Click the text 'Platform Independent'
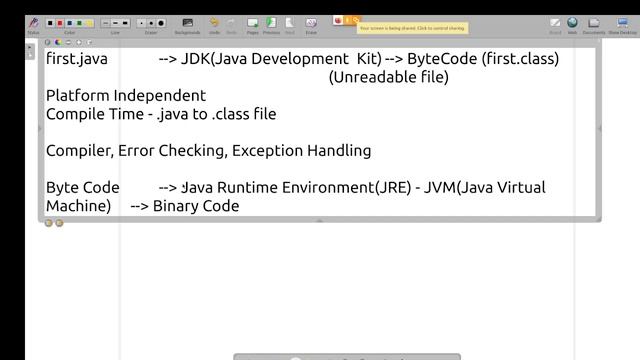The width and height of the screenshot is (640, 360). [x=126, y=96]
